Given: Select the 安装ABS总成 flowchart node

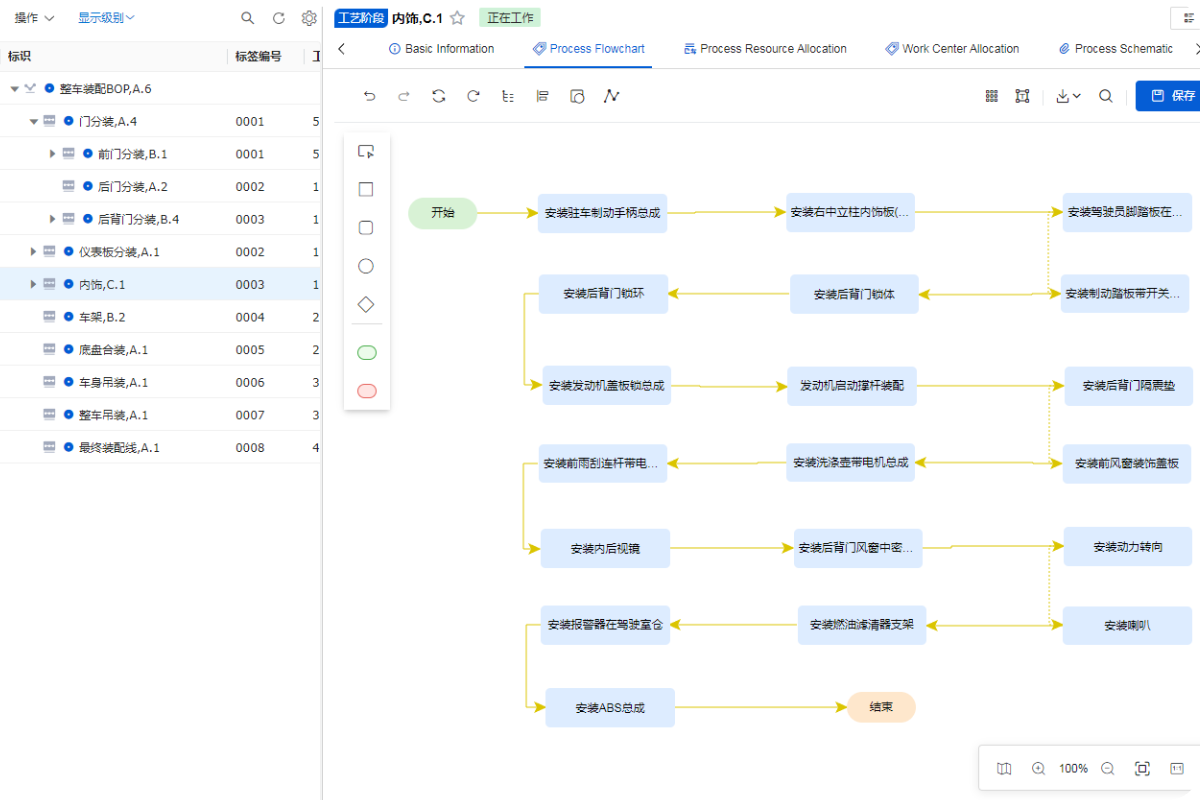Looking at the screenshot, I should coord(610,708).
